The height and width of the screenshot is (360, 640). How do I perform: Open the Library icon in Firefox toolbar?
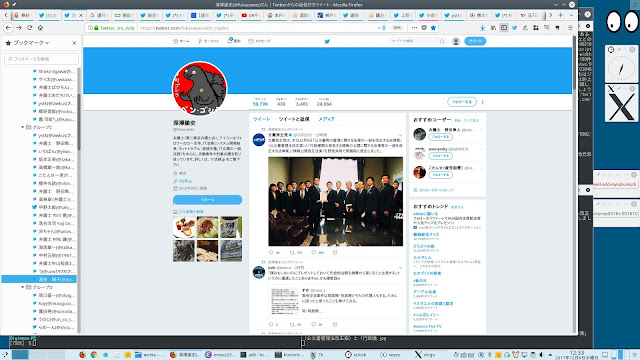(x=493, y=28)
